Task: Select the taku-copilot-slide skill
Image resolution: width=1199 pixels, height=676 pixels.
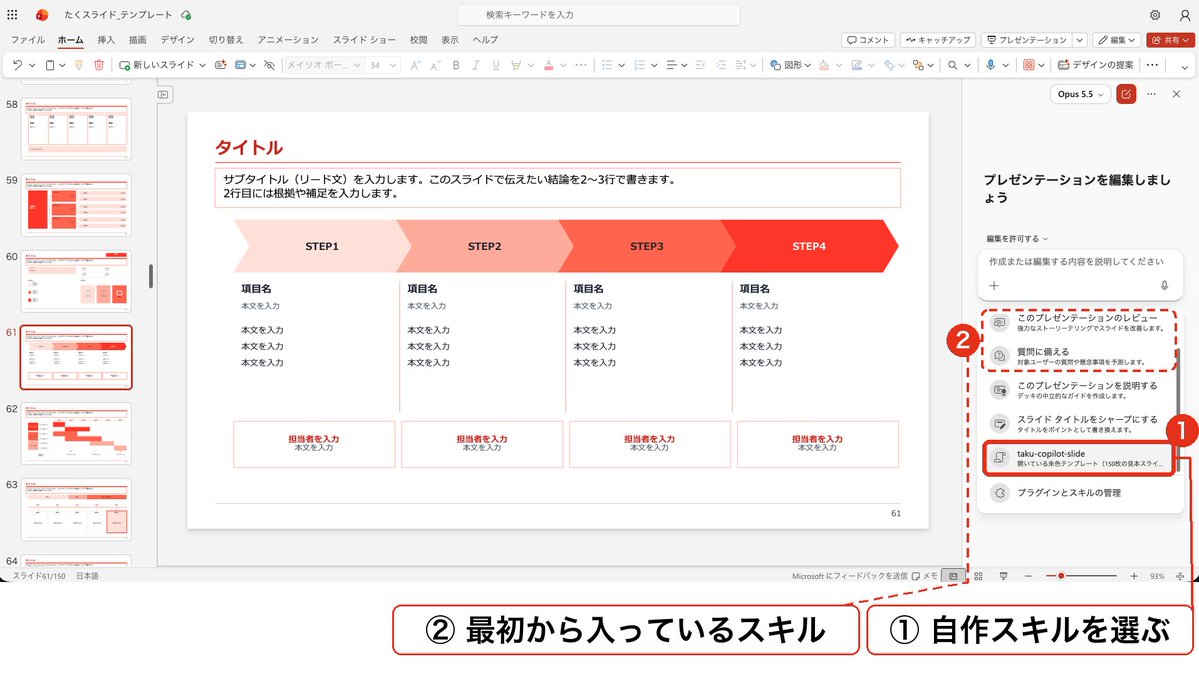Action: tap(1078, 458)
